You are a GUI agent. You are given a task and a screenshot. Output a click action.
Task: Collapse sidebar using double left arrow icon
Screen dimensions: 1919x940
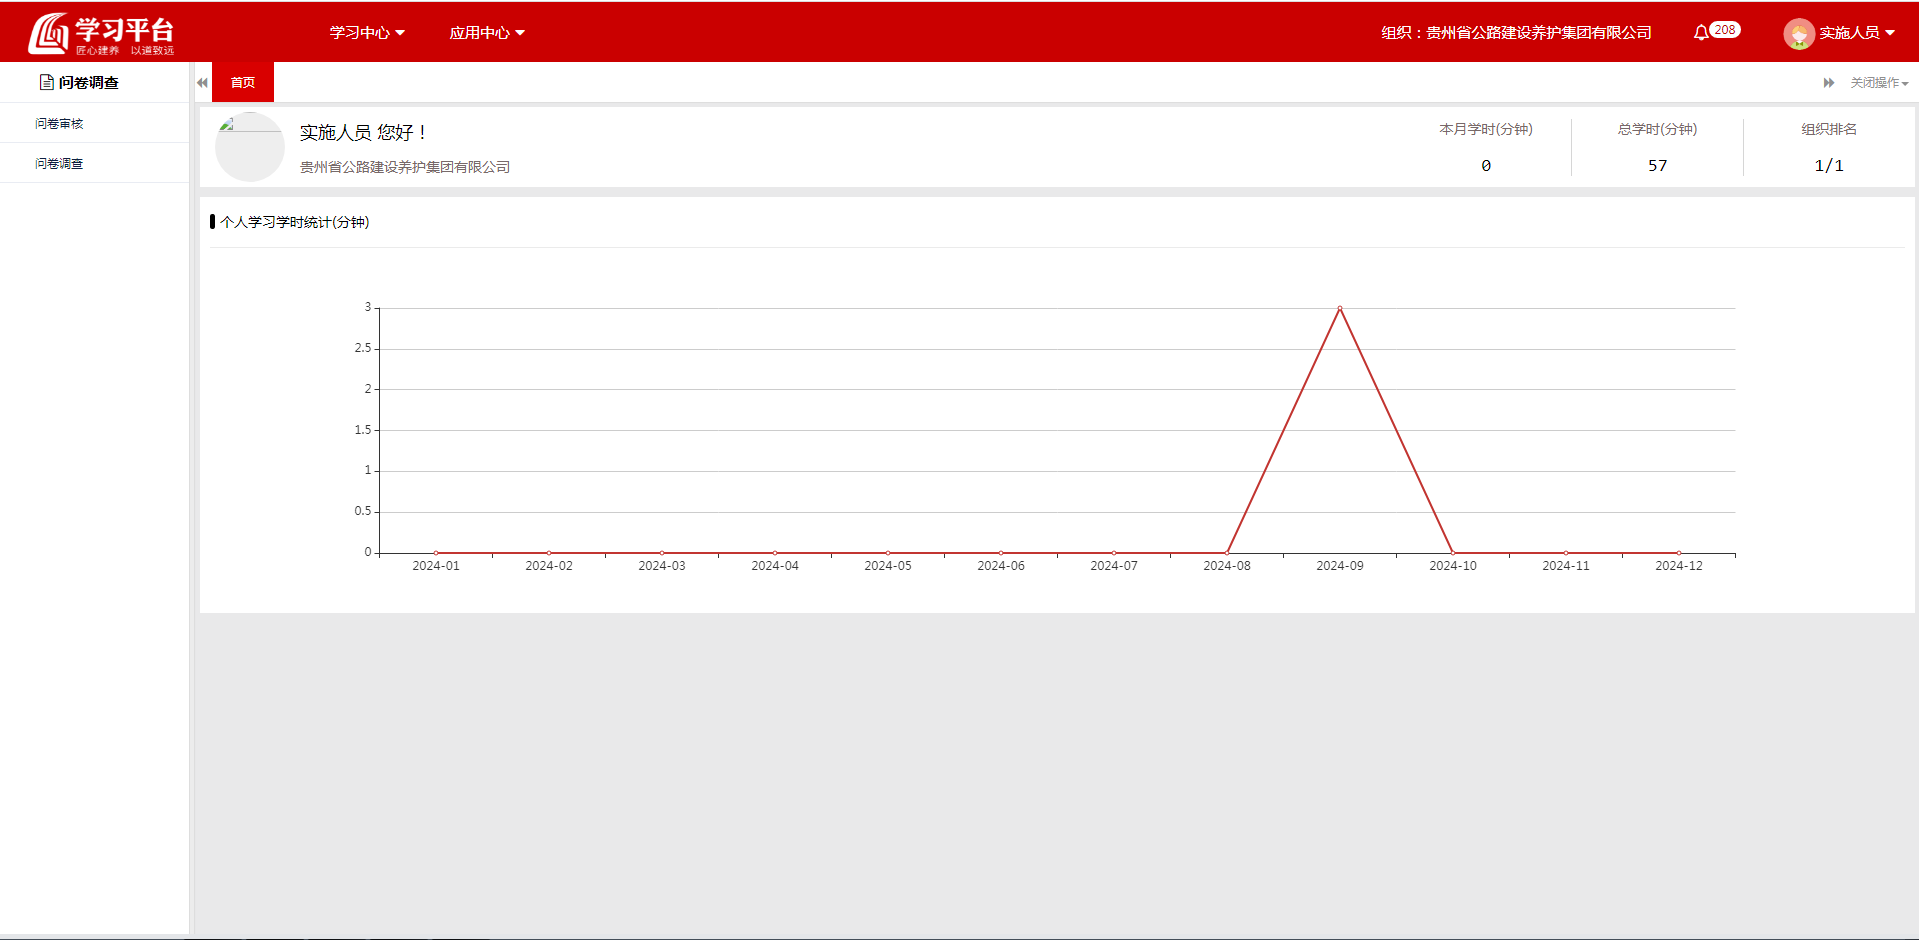[x=202, y=83]
